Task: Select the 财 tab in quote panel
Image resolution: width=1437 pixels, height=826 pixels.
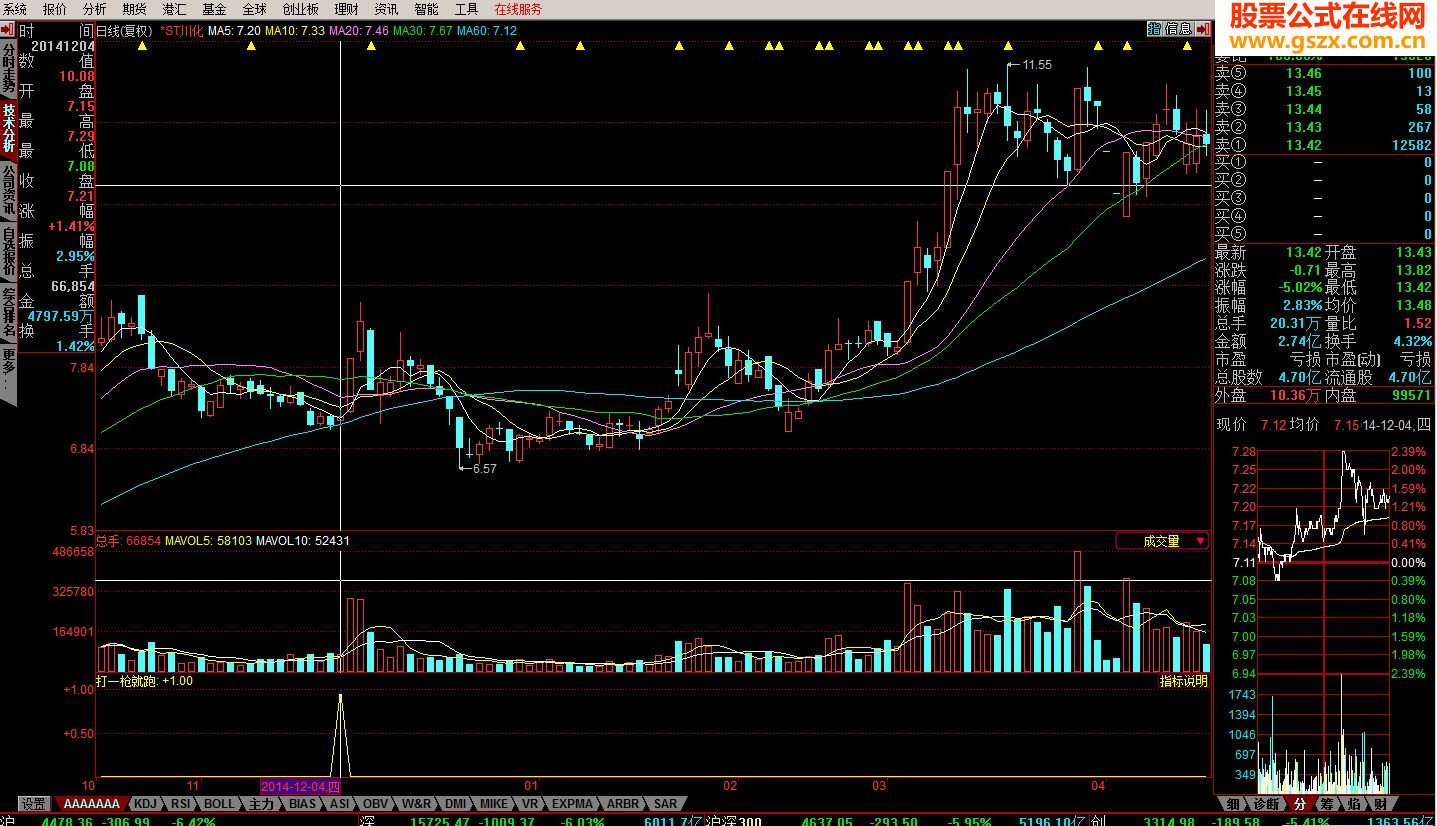Action: coord(1380,803)
